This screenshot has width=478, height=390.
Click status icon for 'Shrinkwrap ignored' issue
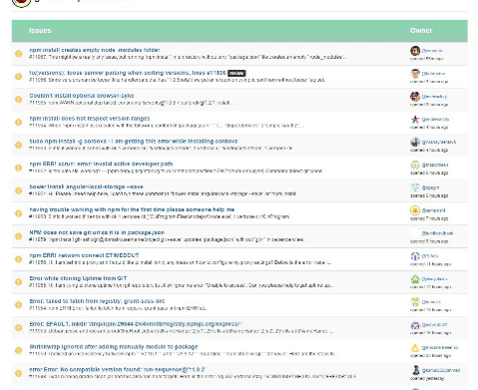click(19, 350)
